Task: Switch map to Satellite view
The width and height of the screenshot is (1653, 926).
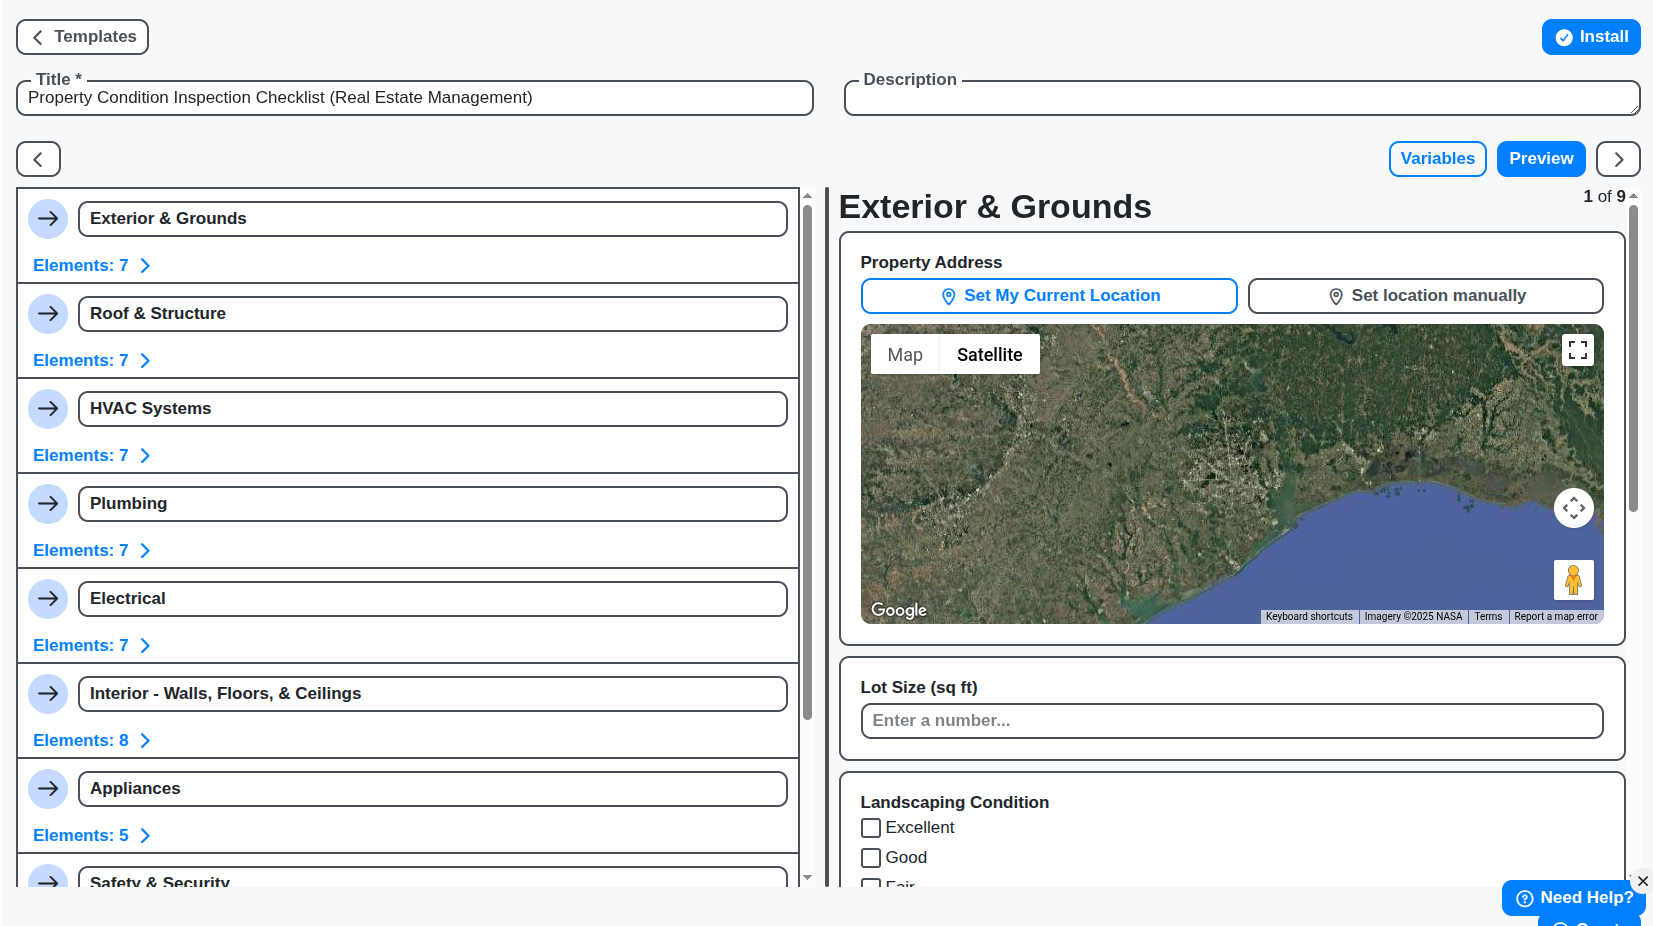Action: pyautogui.click(x=989, y=354)
